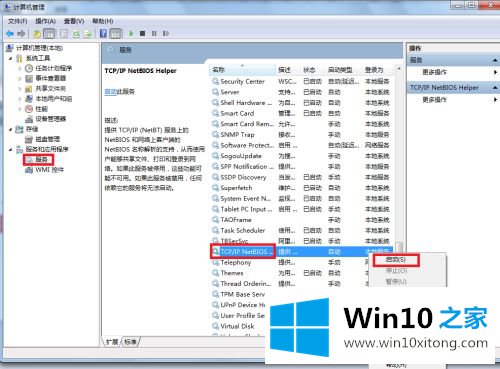The image size is (500, 369).
Task: Click the Properties toolbar icon
Action: click(x=64, y=34)
